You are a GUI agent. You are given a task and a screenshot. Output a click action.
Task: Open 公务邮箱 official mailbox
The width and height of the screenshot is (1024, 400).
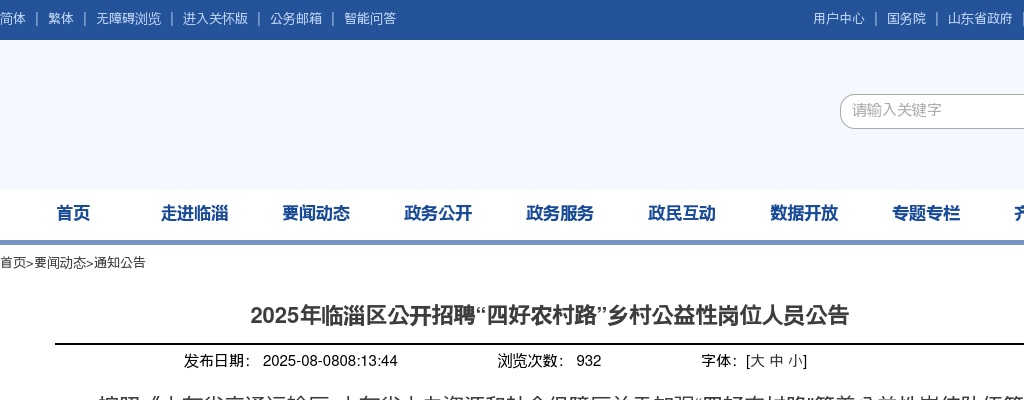(296, 19)
